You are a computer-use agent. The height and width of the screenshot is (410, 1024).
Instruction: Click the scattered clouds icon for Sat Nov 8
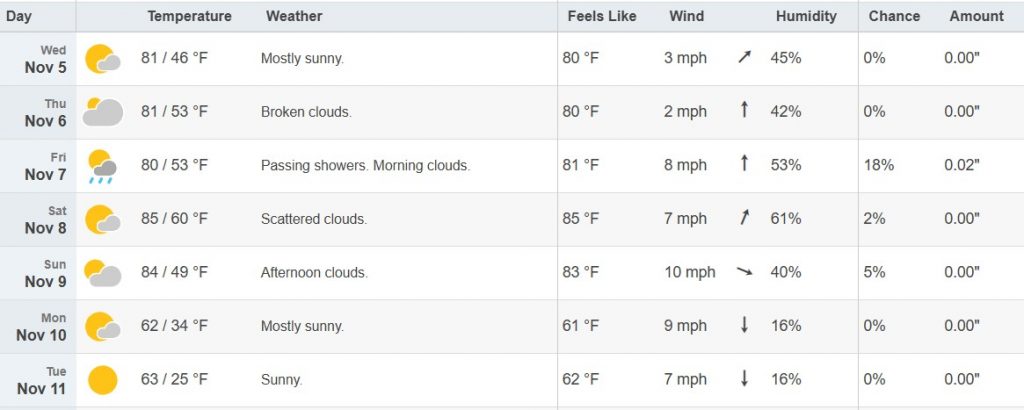pos(102,219)
